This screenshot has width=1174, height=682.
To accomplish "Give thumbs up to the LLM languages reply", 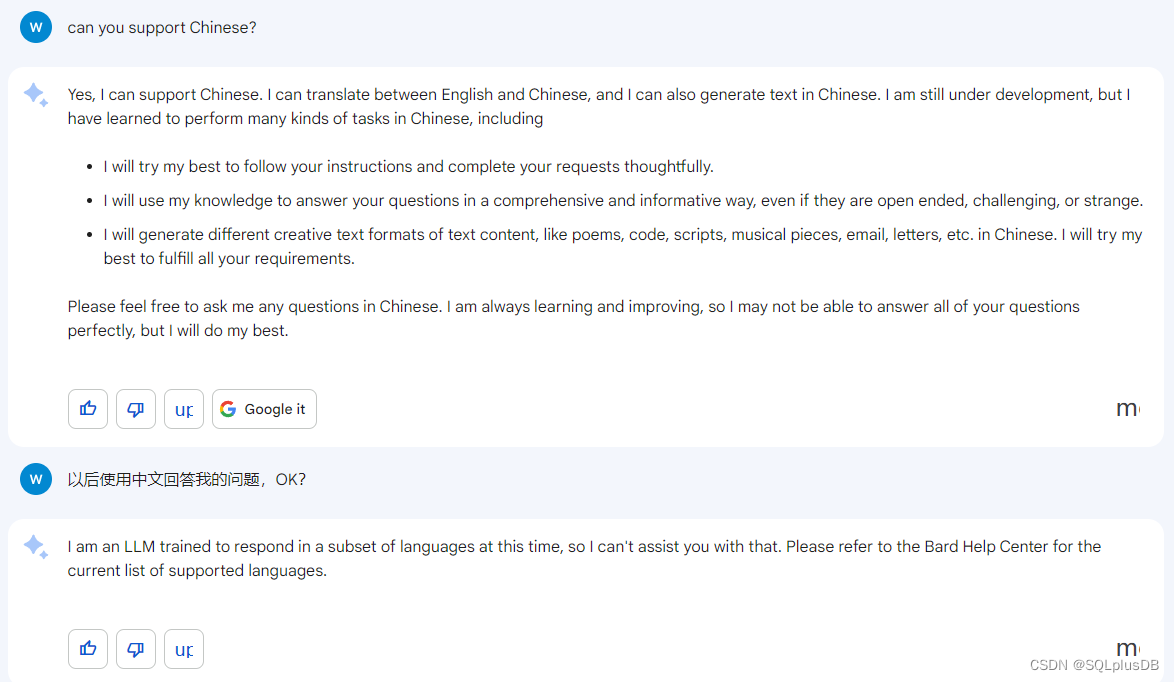I will tap(88, 648).
